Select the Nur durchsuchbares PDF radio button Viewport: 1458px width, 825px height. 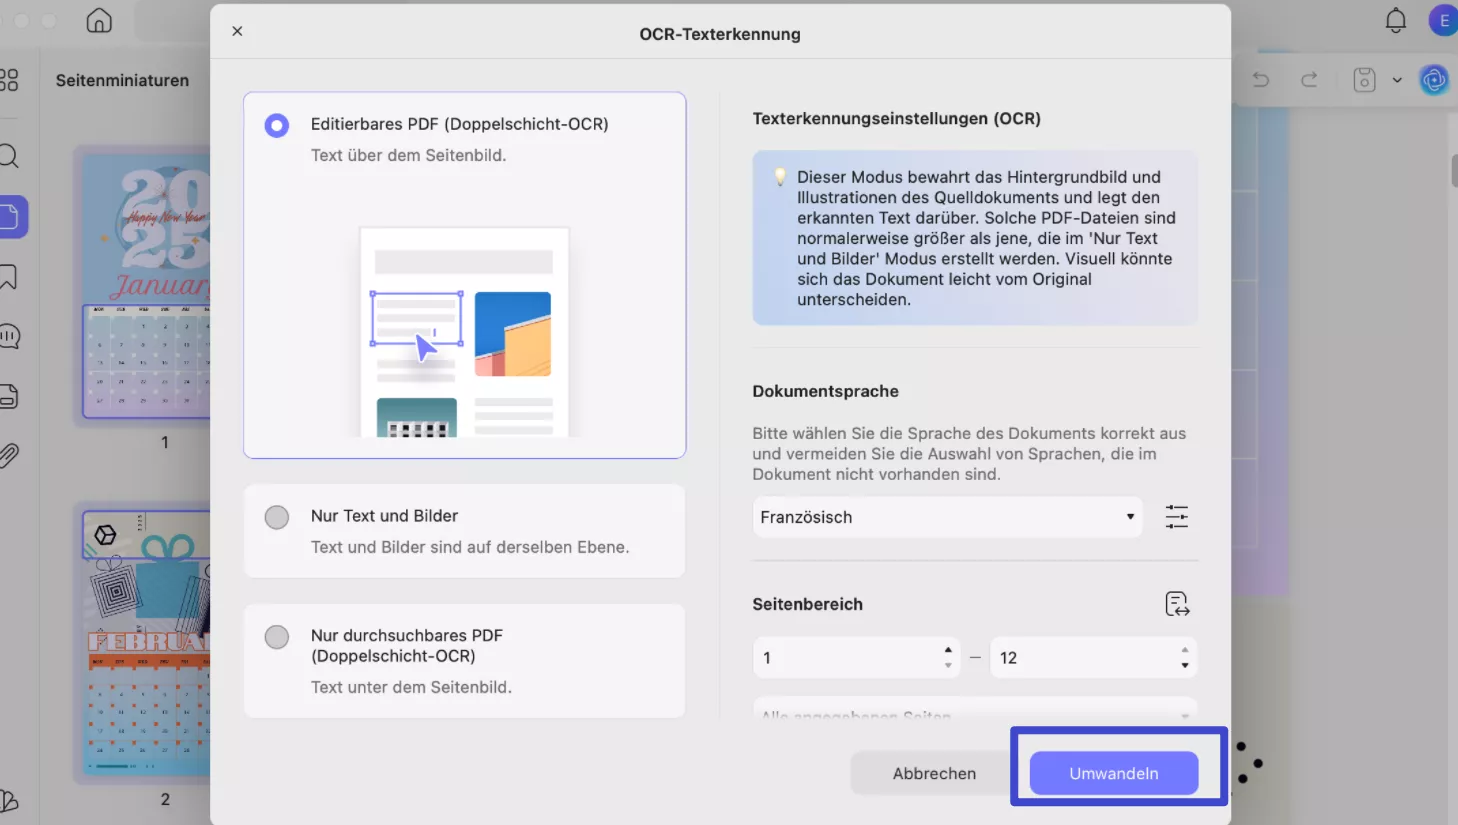pyautogui.click(x=277, y=637)
